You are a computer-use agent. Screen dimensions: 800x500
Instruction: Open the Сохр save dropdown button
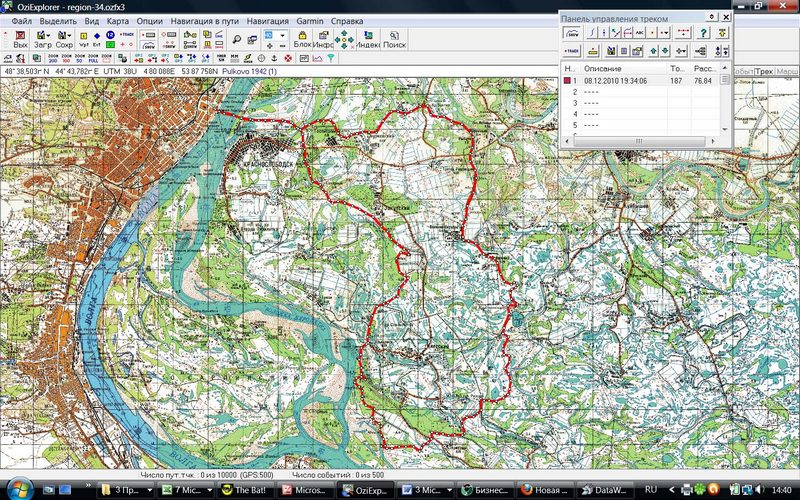coord(64,39)
